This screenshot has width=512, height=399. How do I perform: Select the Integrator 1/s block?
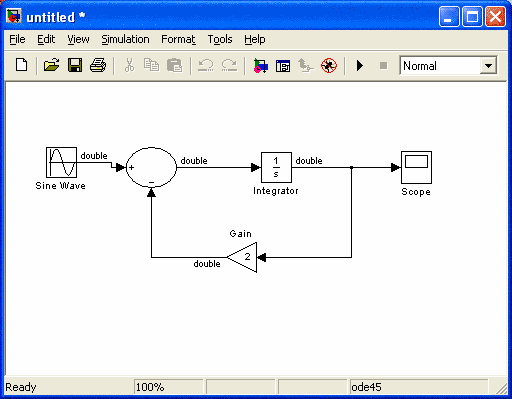point(276,167)
